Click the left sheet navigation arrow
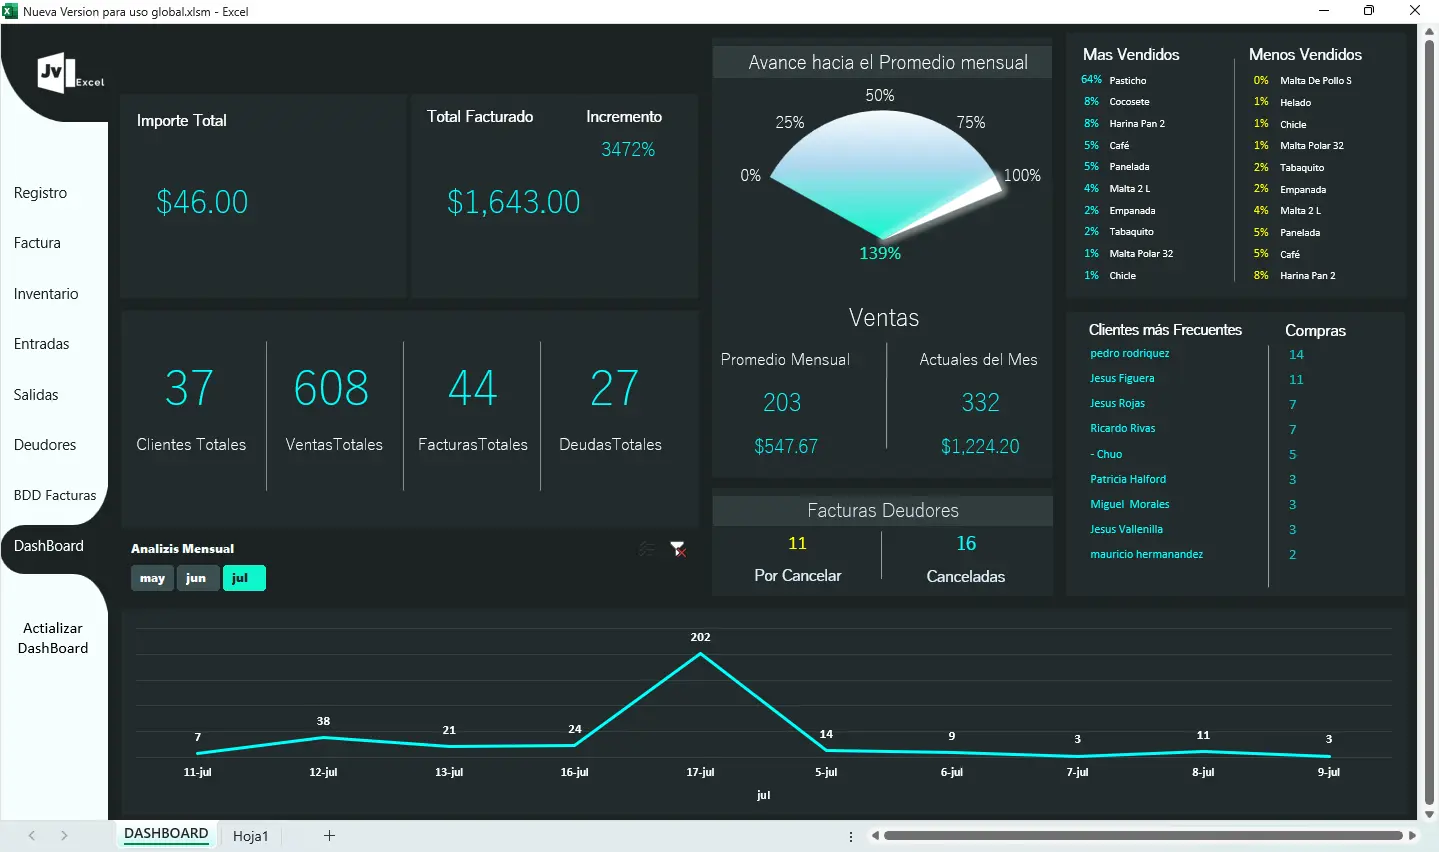 tap(31, 836)
